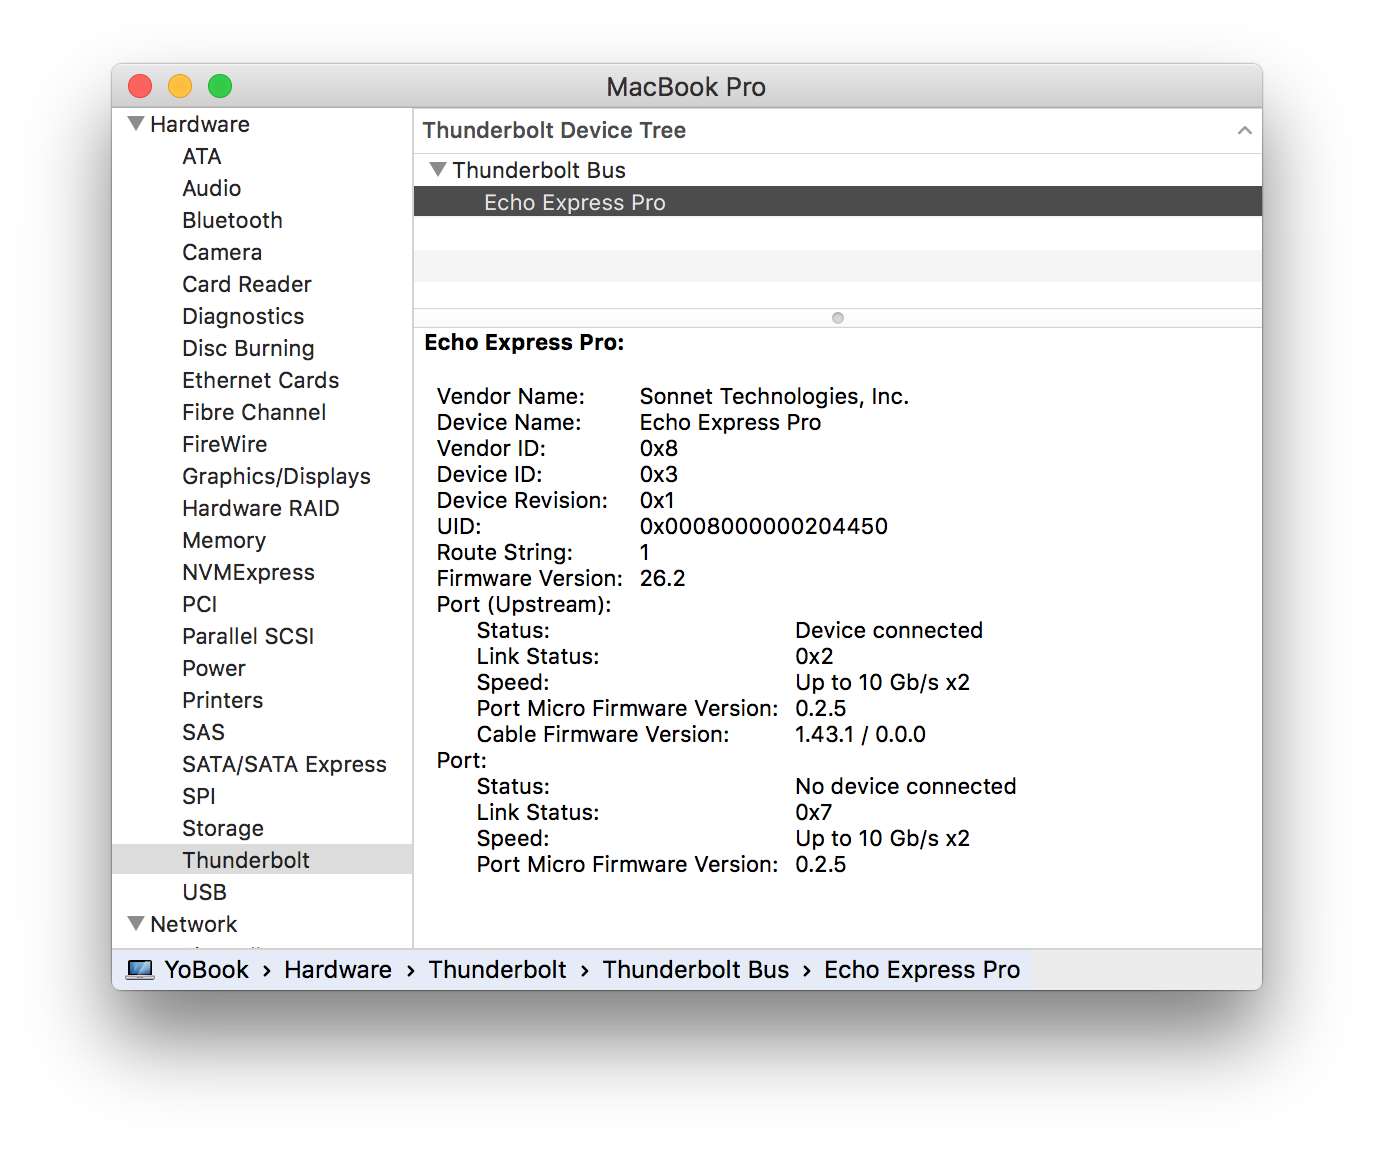Select Camera in the sidebar
Image resolution: width=1374 pixels, height=1150 pixels.
click(x=222, y=252)
